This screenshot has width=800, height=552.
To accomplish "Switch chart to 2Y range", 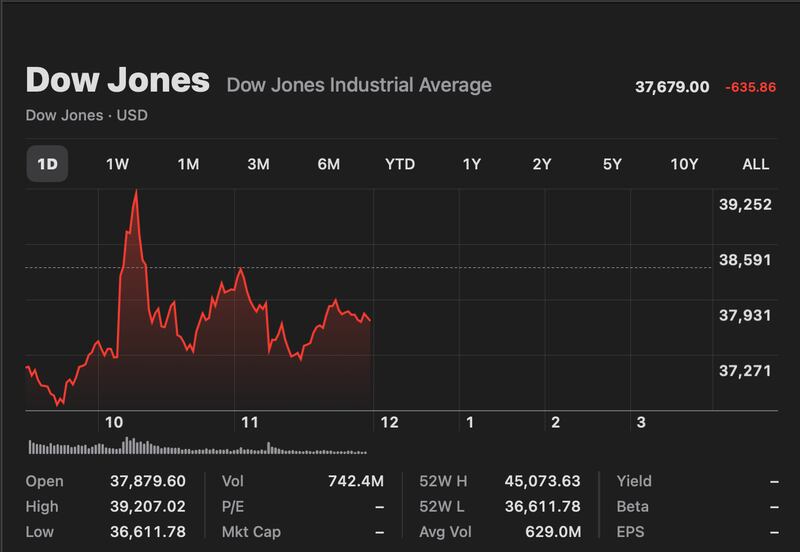I will point(542,164).
